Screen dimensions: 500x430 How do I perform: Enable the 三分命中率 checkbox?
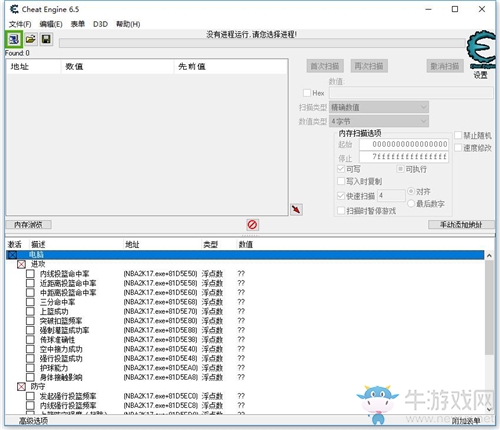30,302
